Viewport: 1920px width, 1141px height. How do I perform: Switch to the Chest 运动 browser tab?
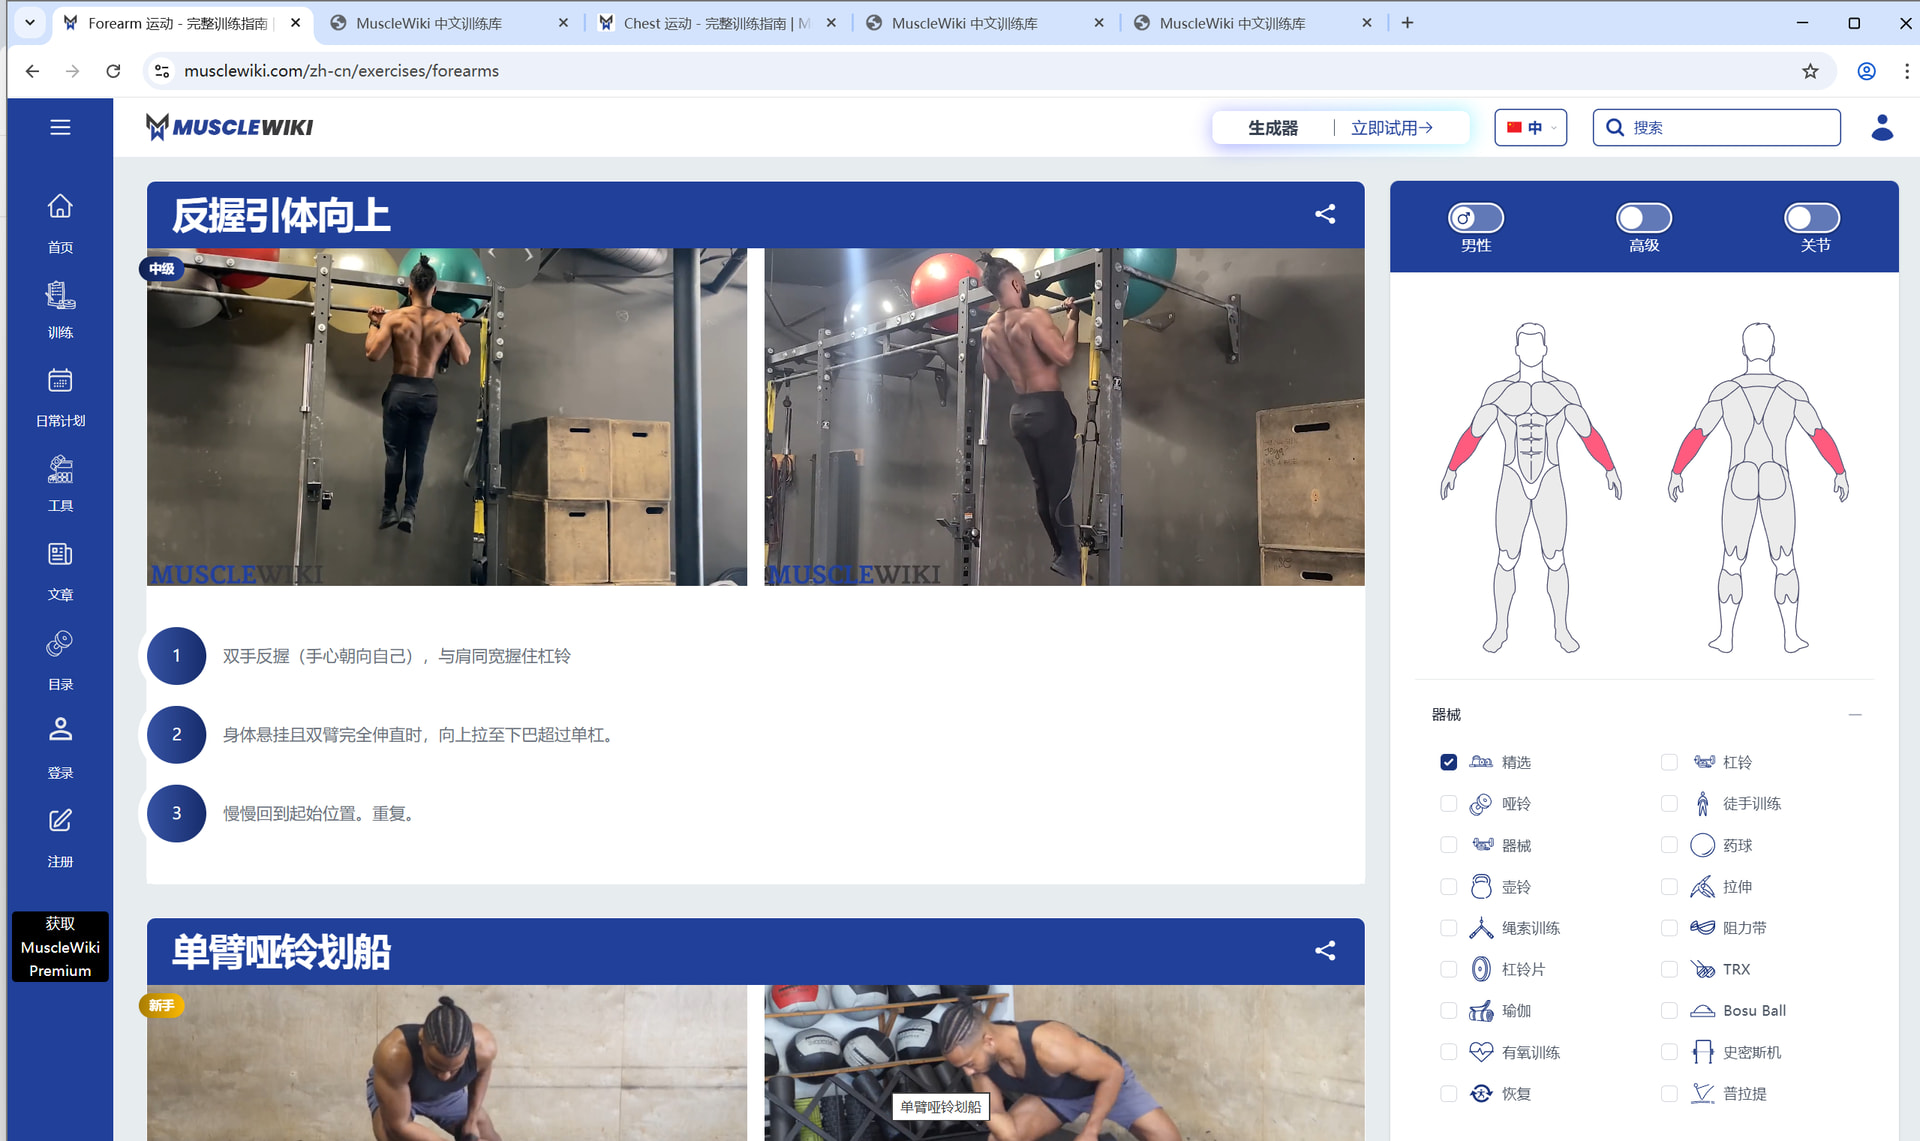point(716,22)
